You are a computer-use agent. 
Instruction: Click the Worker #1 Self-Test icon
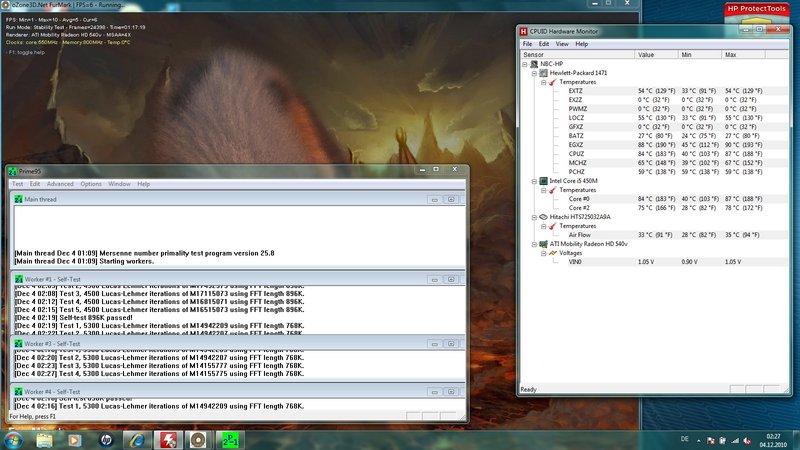(18, 280)
